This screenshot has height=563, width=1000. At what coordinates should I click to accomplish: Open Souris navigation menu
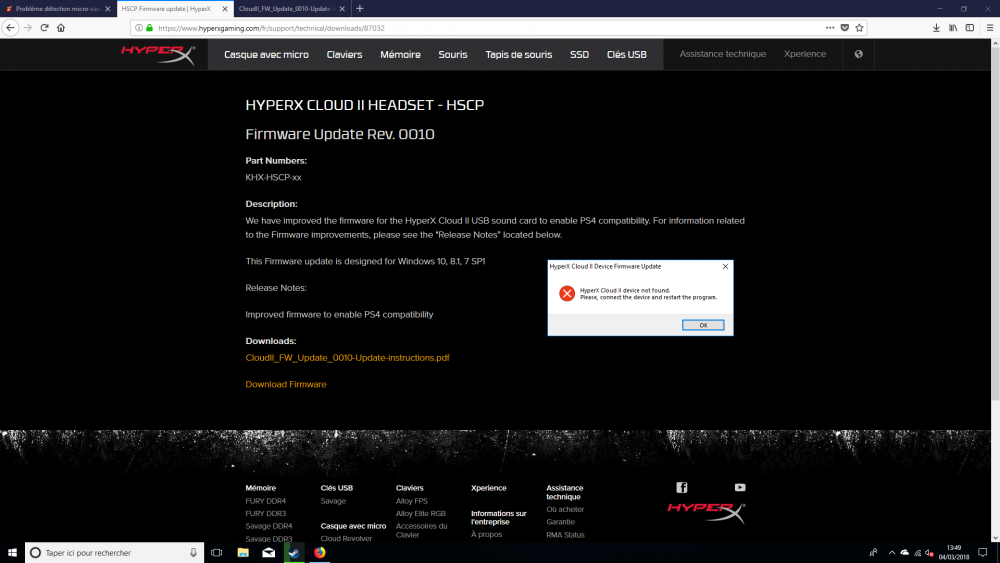click(x=453, y=55)
